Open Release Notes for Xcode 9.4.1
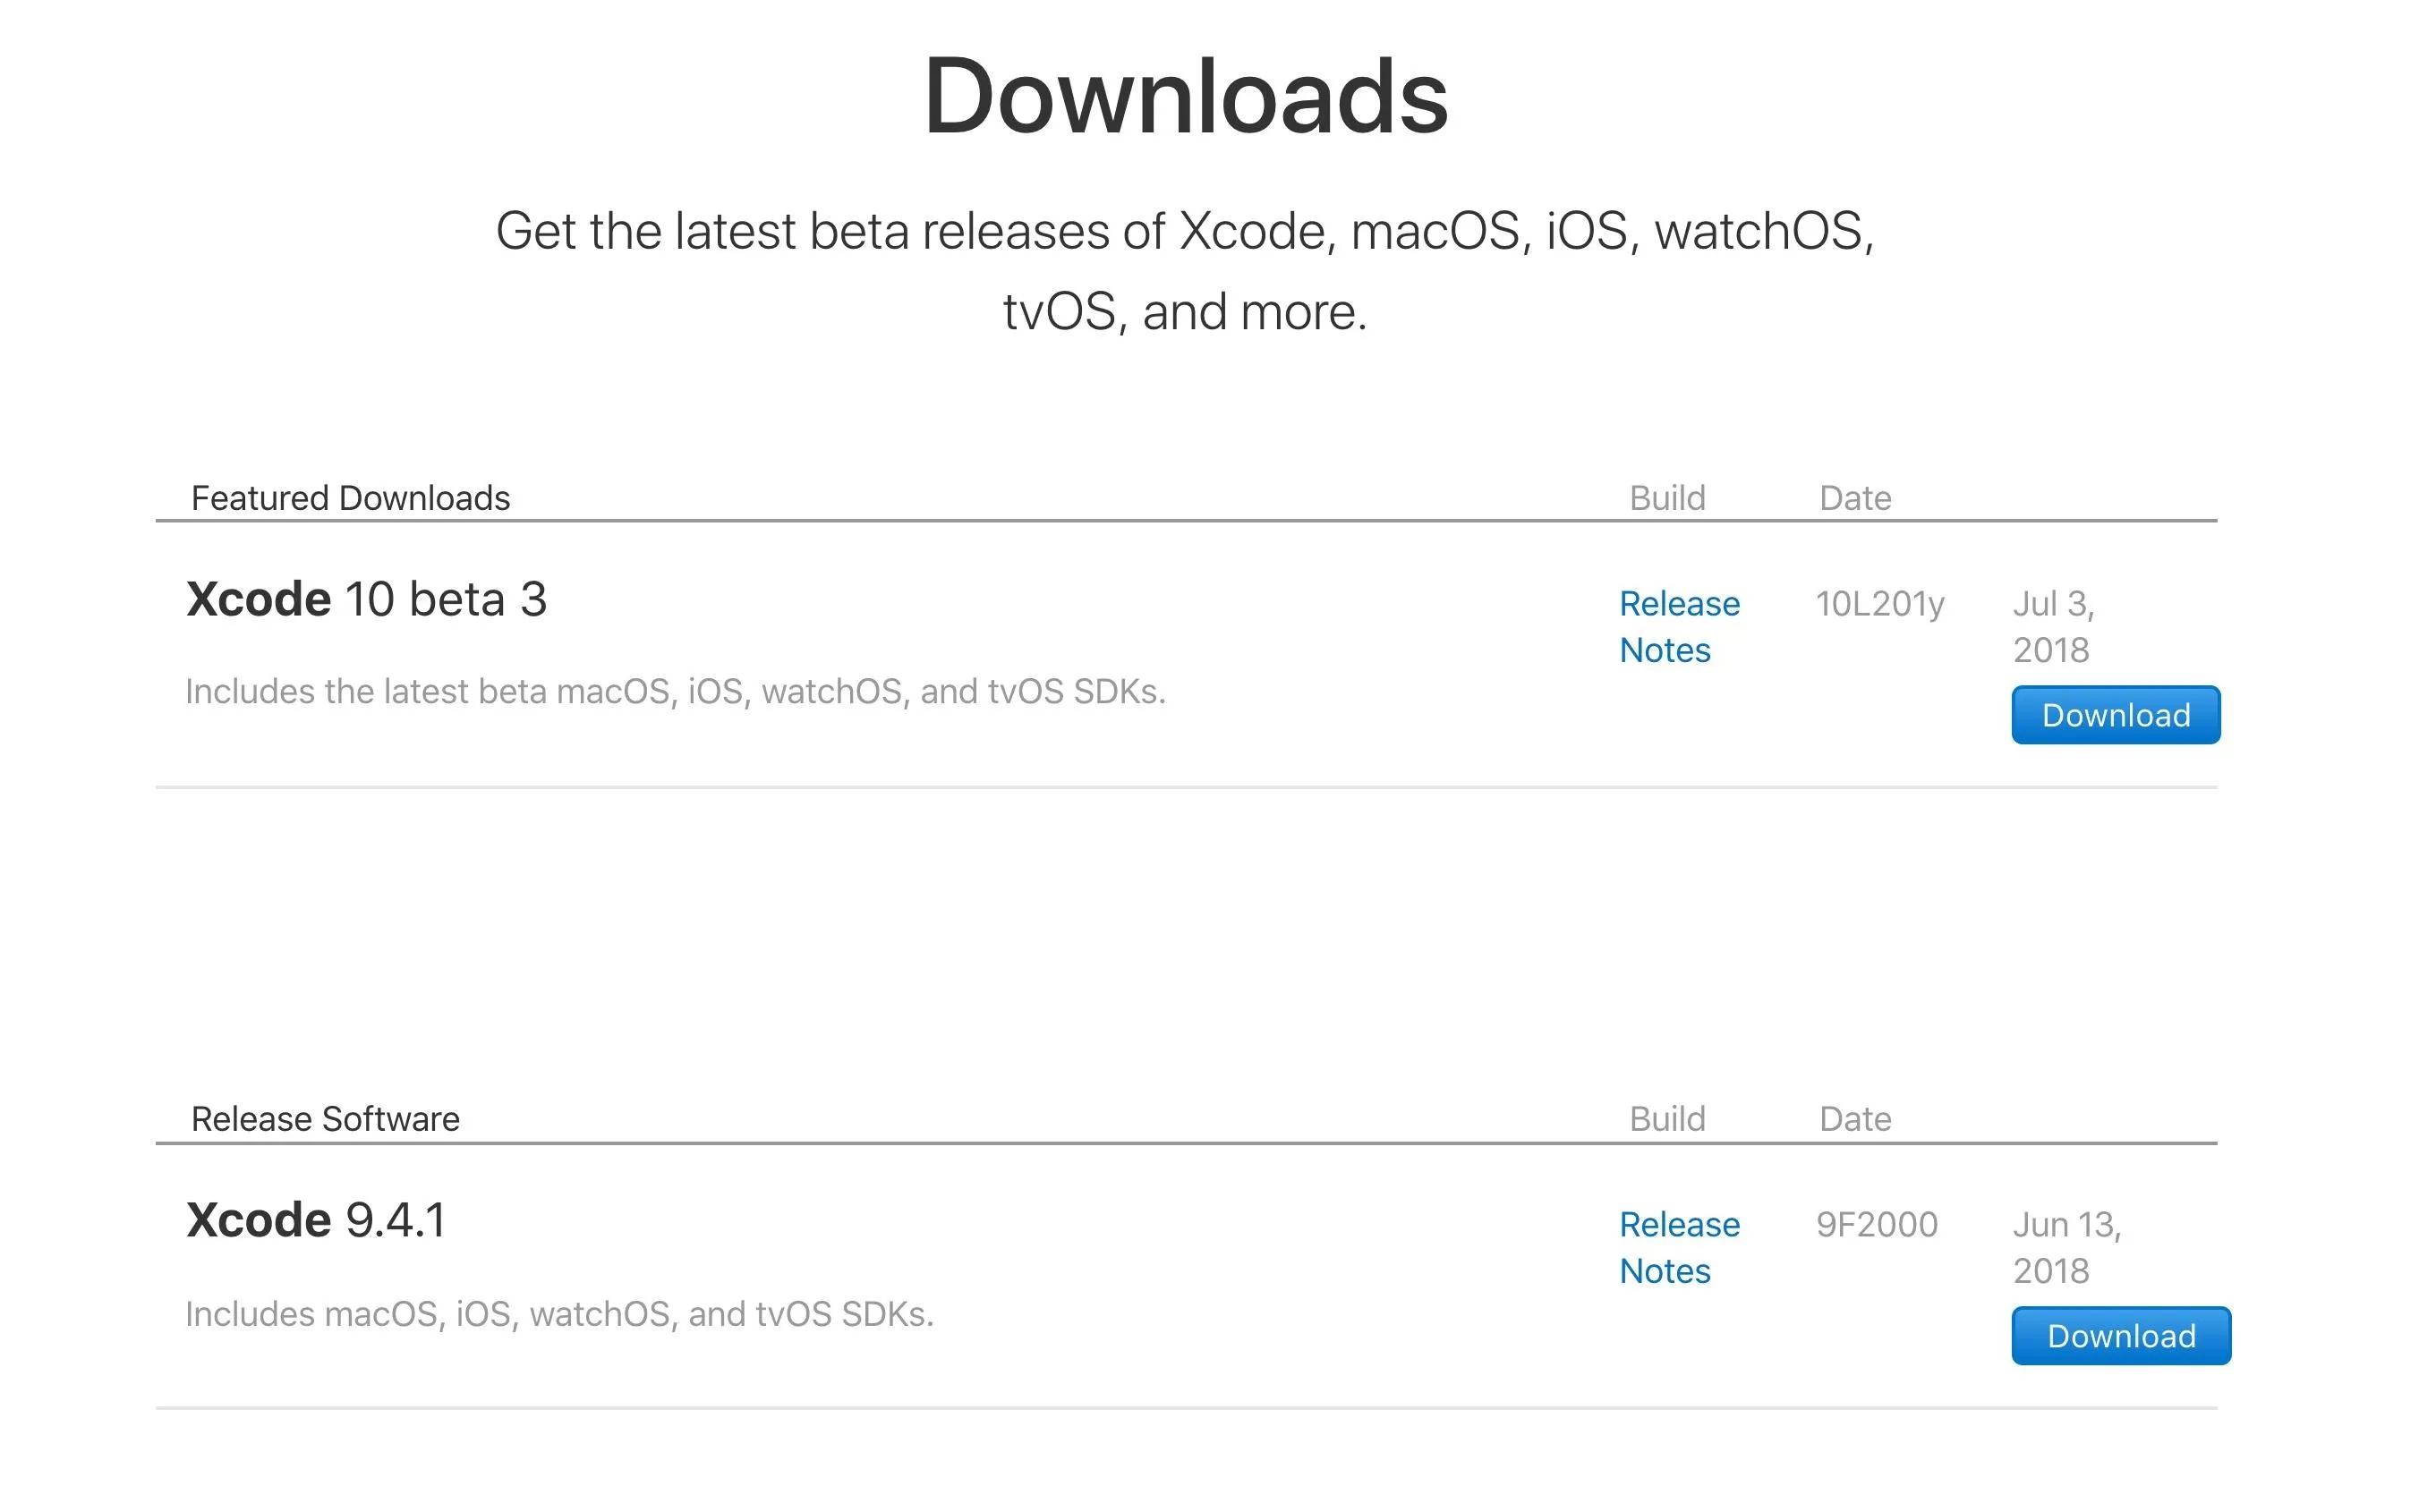This screenshot has height=1512, width=2419. pos(1679,1248)
